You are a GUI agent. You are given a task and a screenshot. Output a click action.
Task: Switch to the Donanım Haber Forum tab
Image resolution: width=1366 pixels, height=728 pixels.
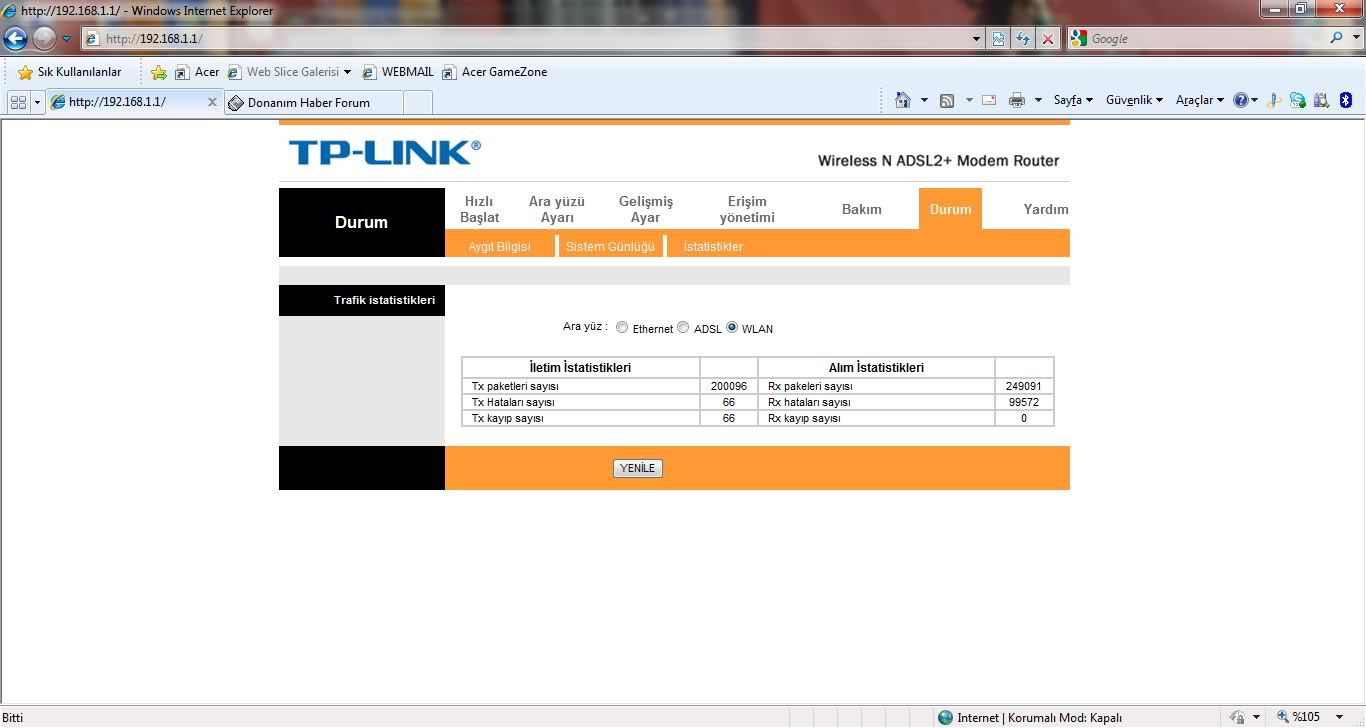313,102
